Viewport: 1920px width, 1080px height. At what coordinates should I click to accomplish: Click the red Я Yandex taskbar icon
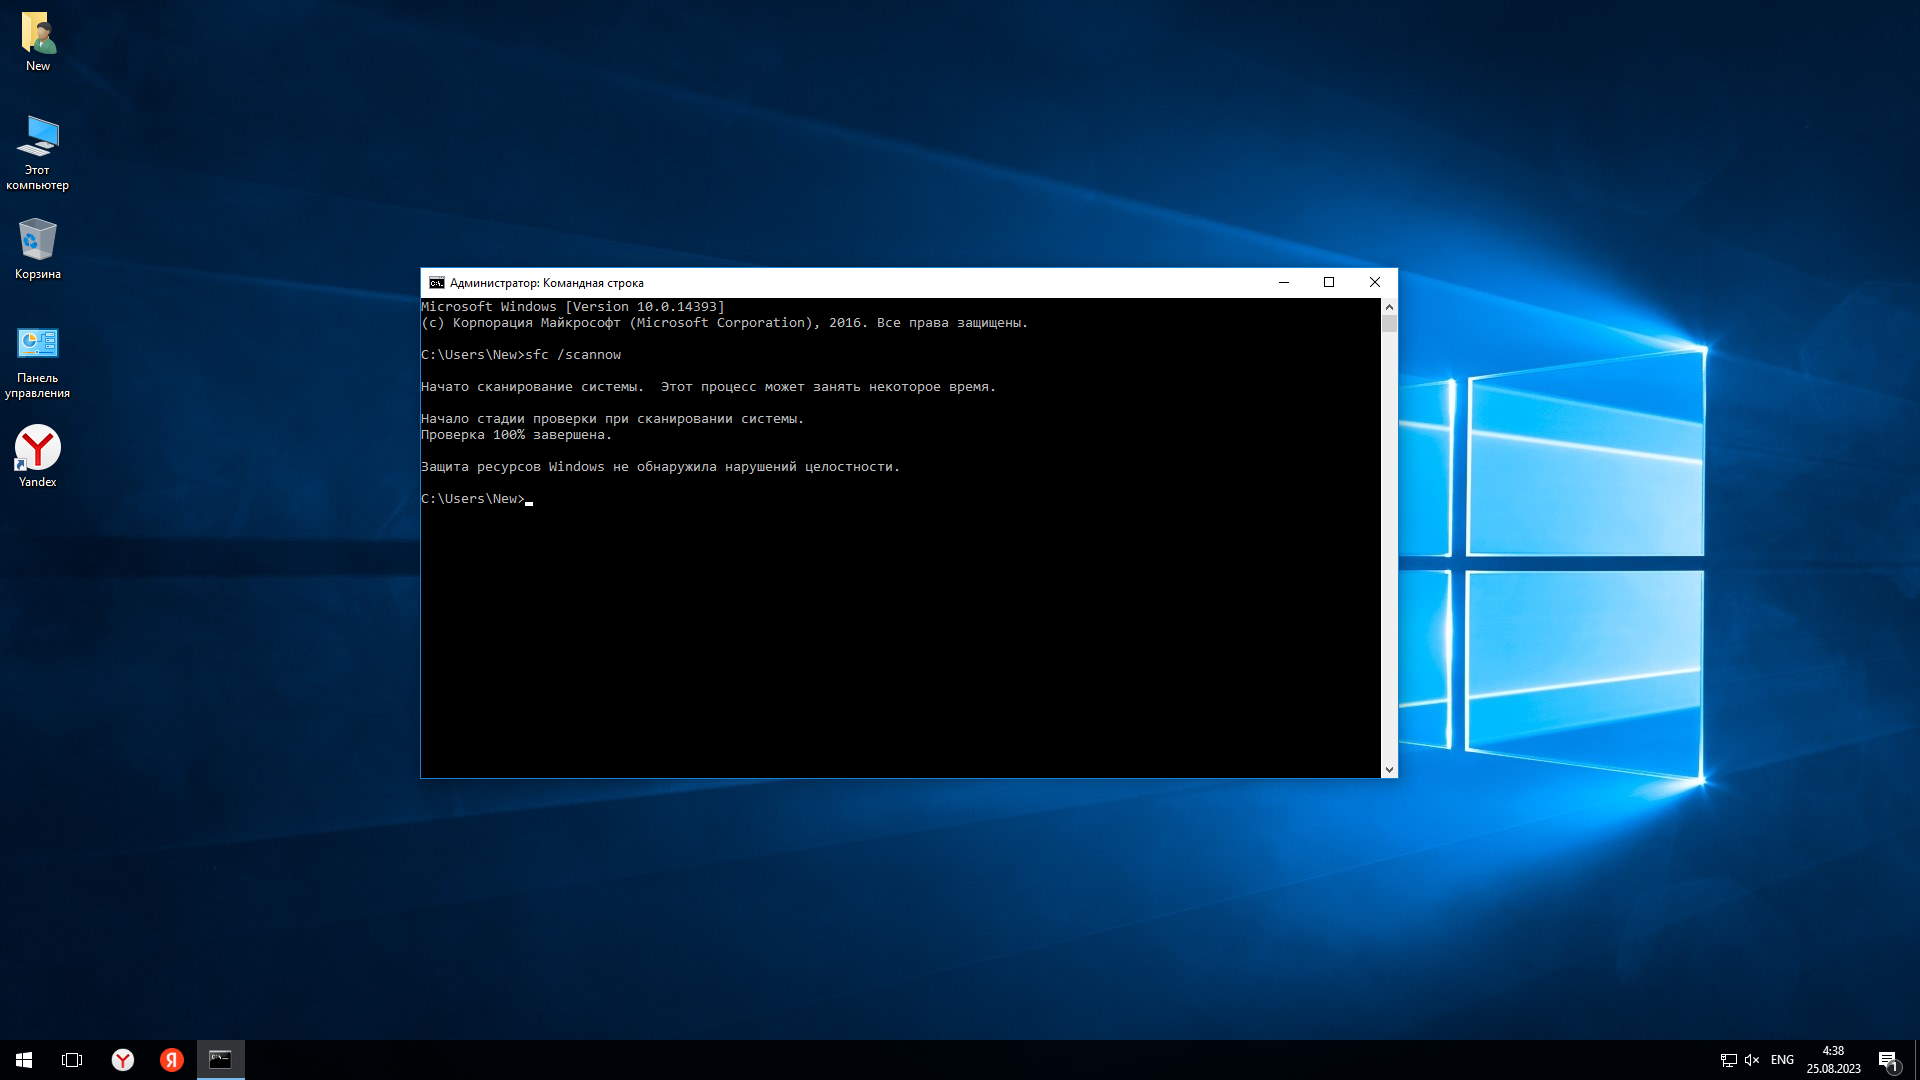coord(171,1060)
